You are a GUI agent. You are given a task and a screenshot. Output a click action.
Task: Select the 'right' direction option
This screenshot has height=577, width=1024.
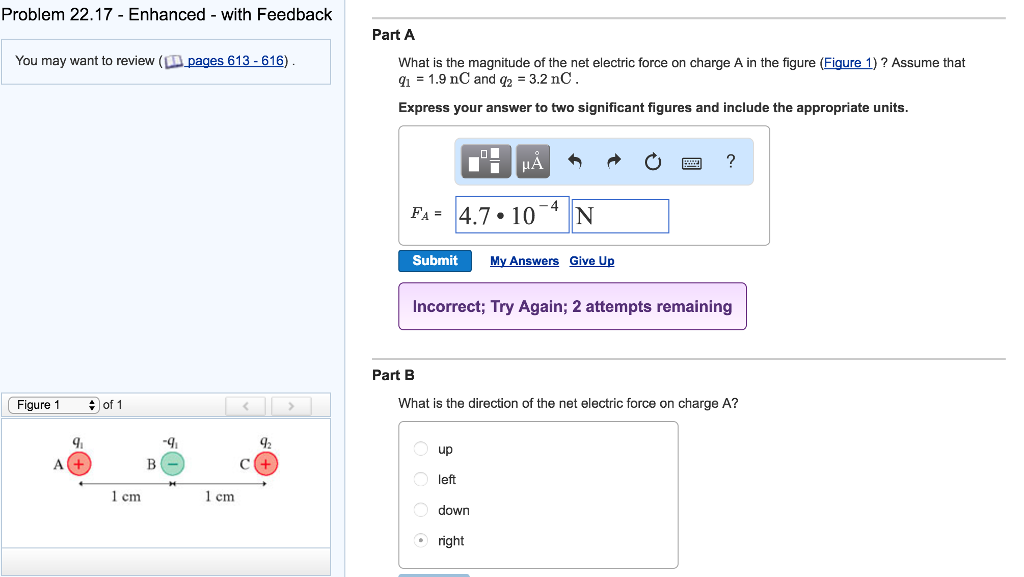click(422, 541)
